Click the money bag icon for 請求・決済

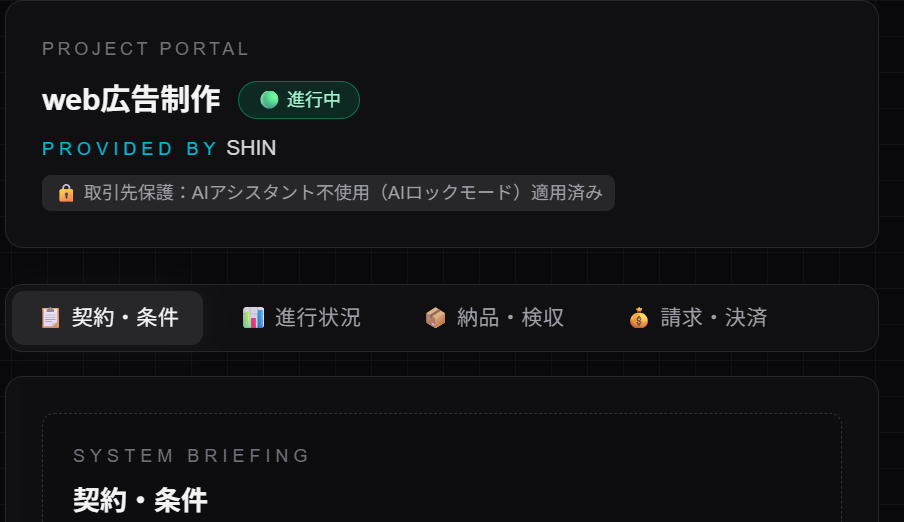pos(639,318)
